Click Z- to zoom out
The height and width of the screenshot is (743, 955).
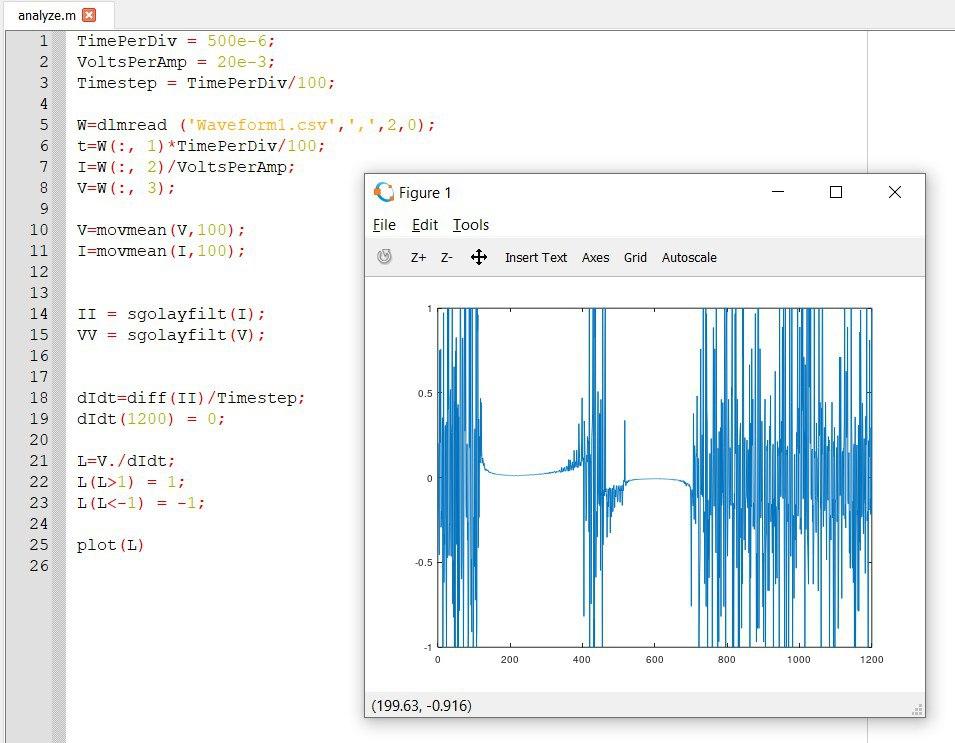(x=447, y=257)
